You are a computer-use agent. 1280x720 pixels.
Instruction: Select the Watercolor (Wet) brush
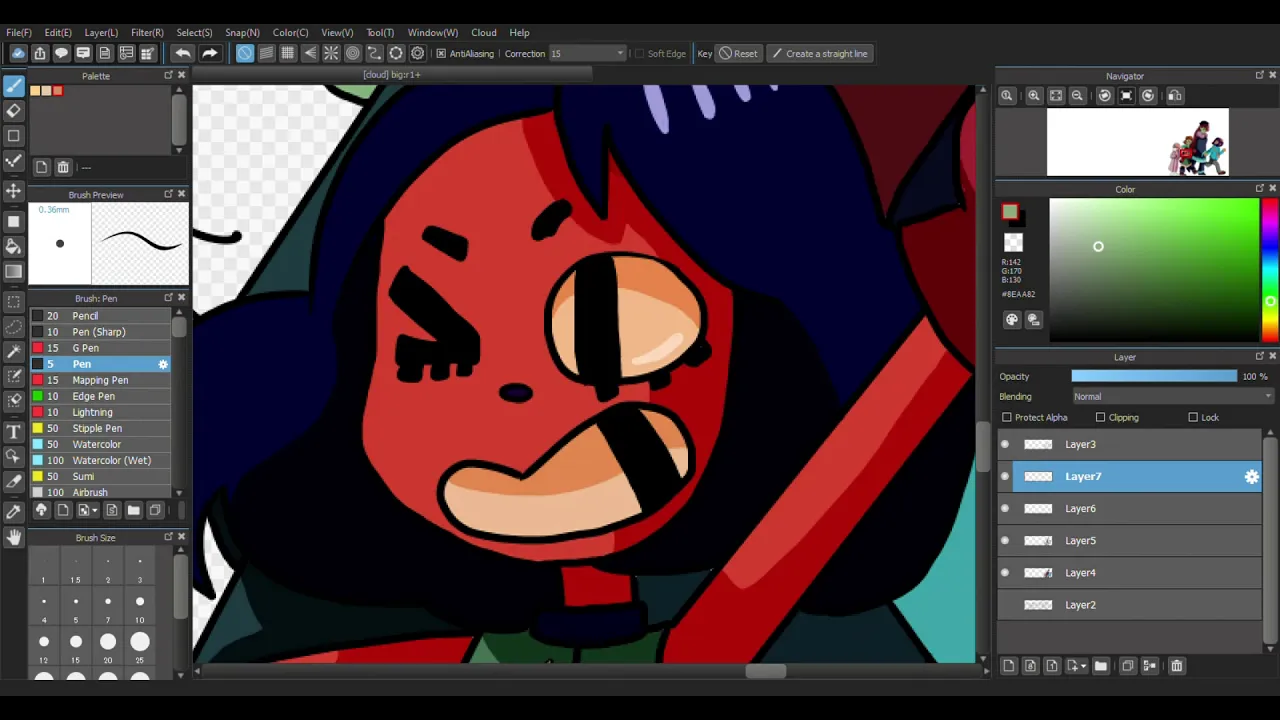[x=100, y=460]
